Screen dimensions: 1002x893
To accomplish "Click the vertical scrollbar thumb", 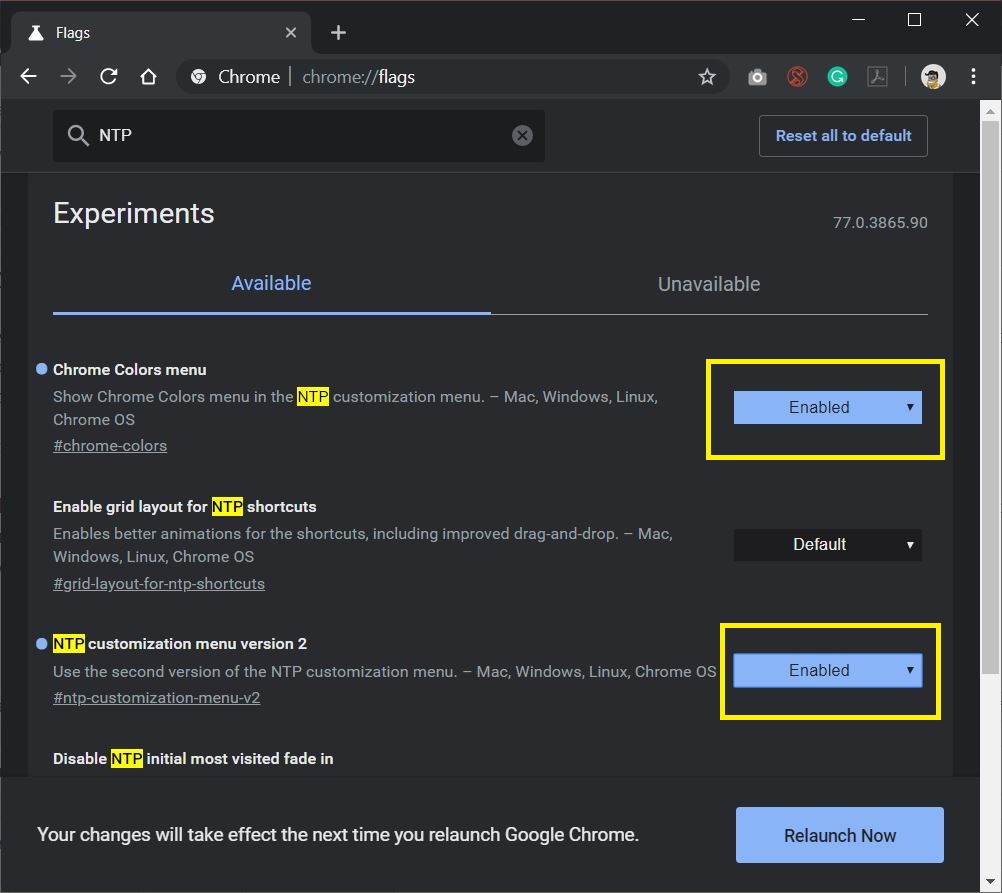I will pos(990,396).
